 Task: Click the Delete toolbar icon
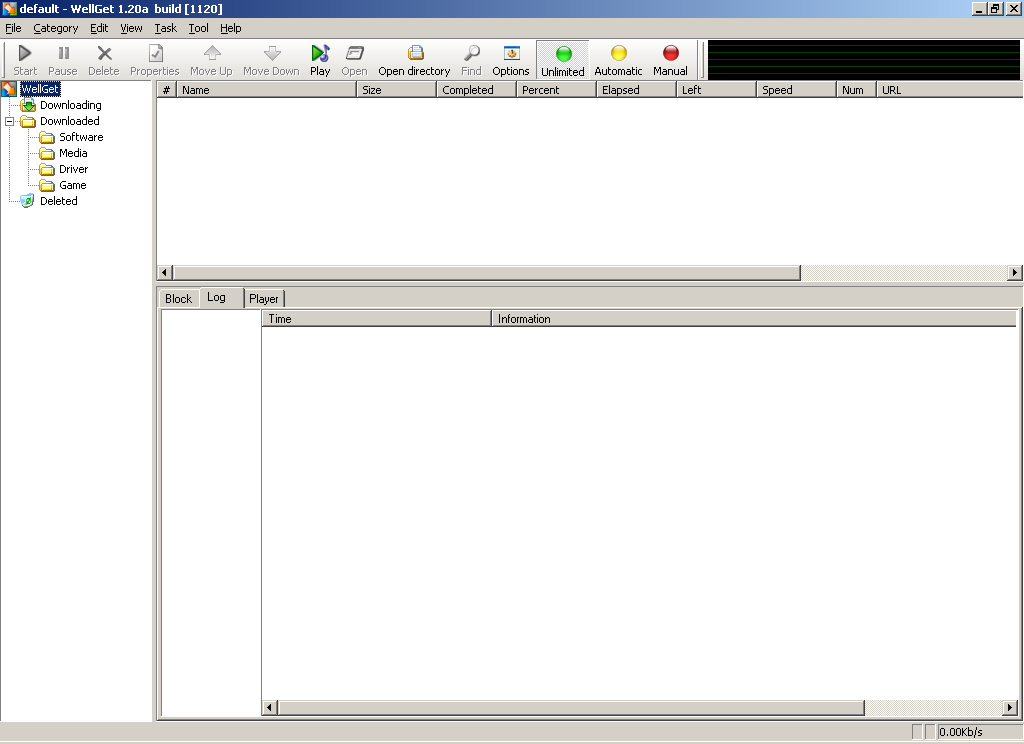pyautogui.click(x=104, y=54)
